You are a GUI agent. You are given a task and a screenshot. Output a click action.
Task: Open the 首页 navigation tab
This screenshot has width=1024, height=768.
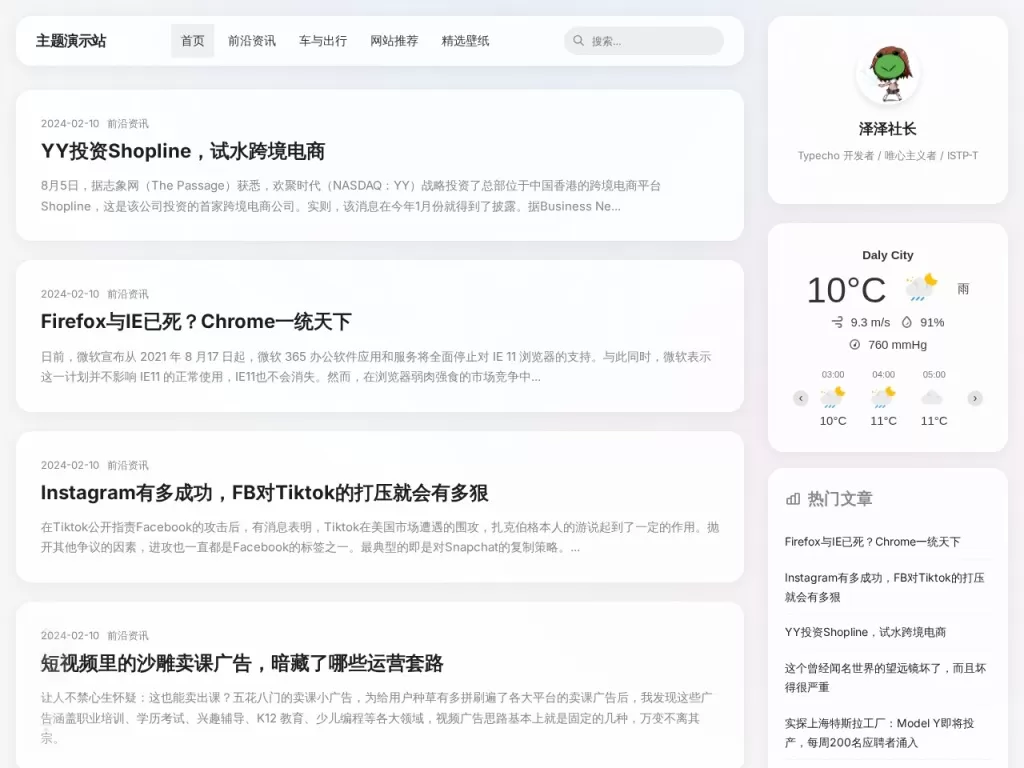point(192,41)
